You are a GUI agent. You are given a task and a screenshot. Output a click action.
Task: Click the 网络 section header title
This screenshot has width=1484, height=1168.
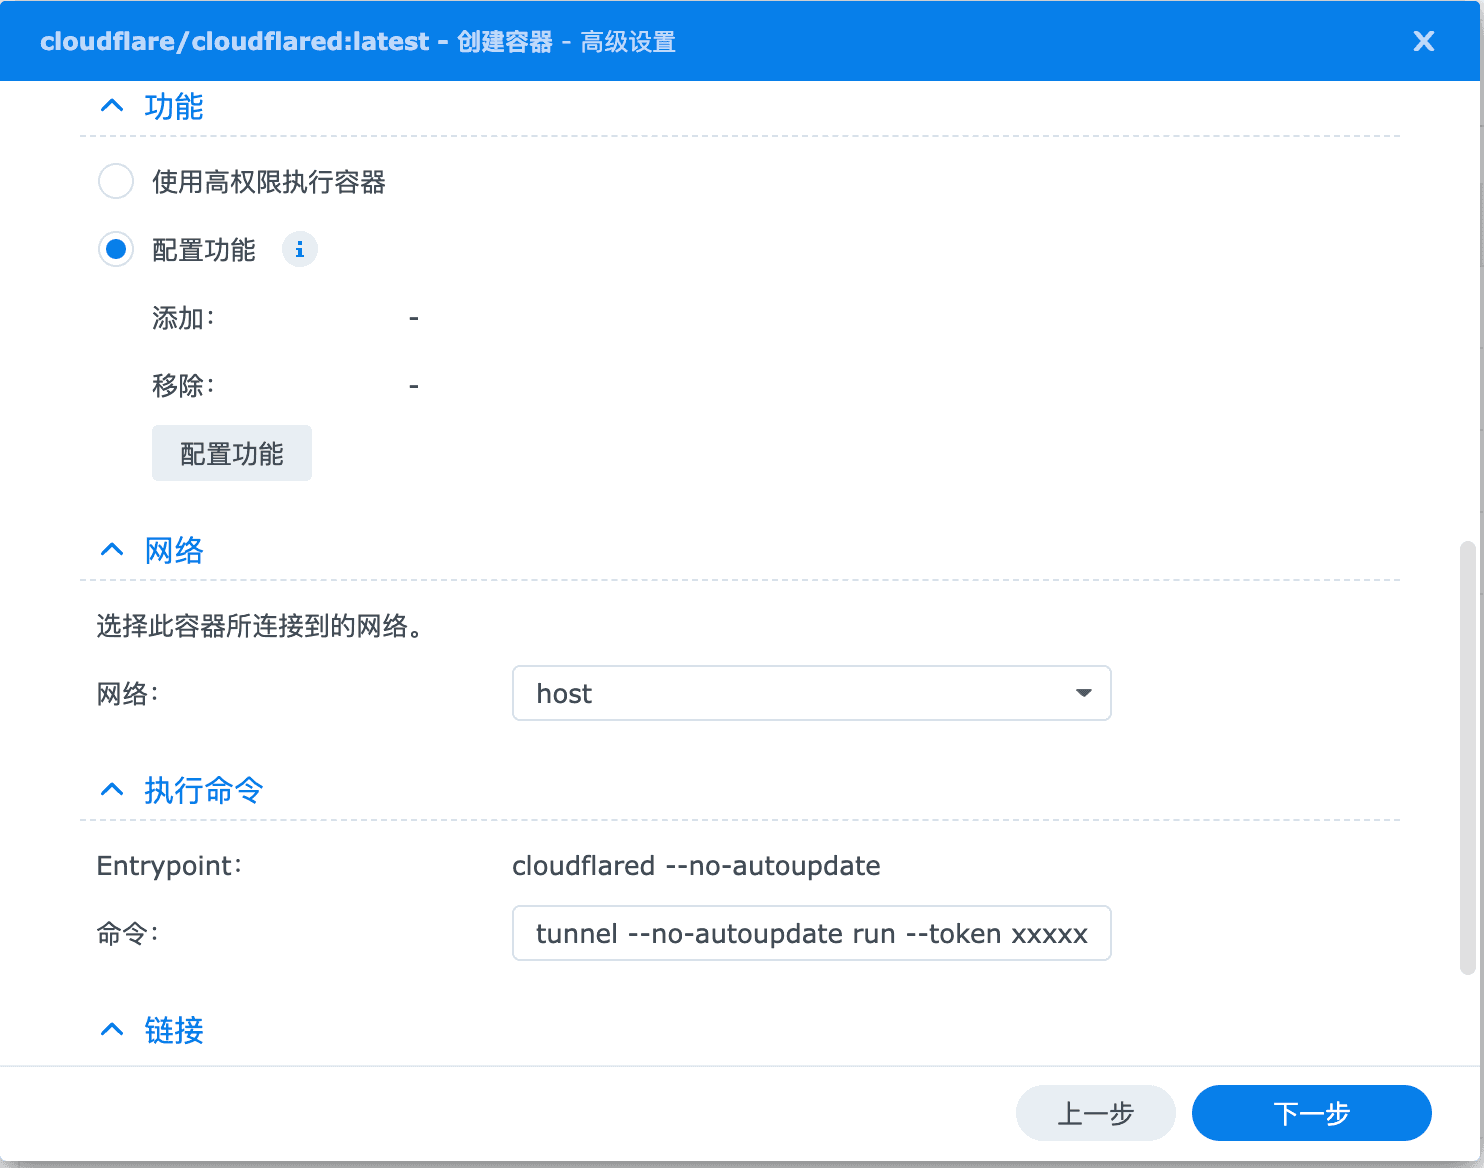(x=174, y=551)
